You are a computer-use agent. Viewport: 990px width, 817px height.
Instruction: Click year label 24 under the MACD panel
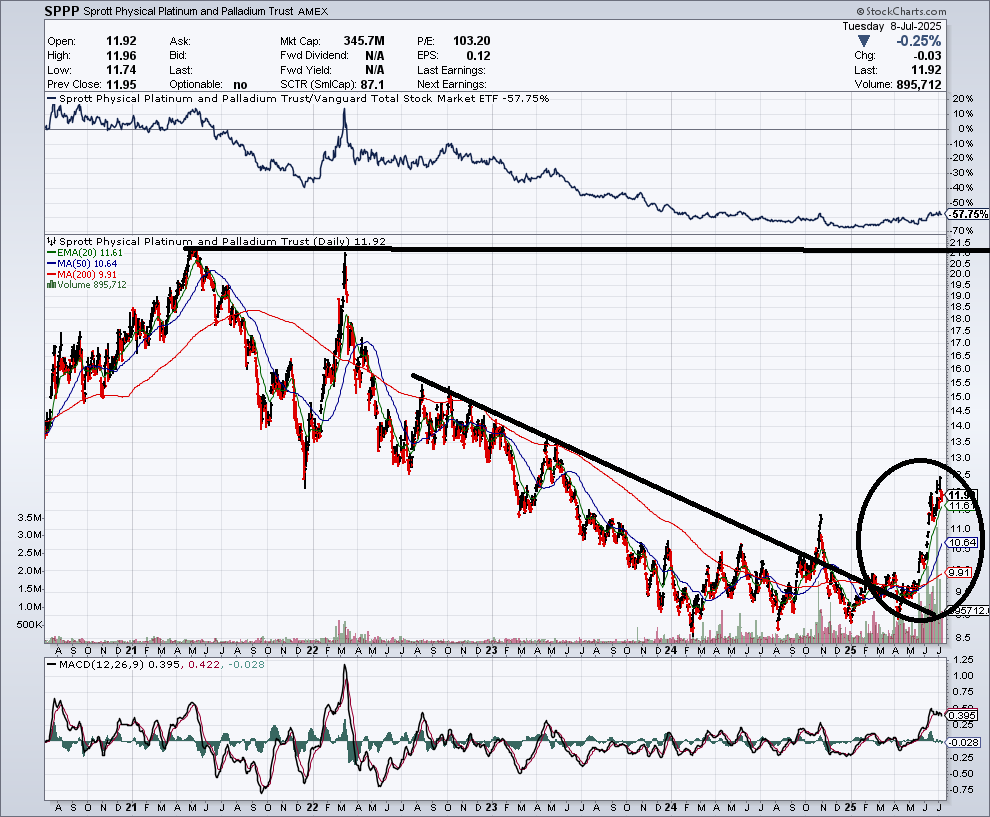pos(670,808)
